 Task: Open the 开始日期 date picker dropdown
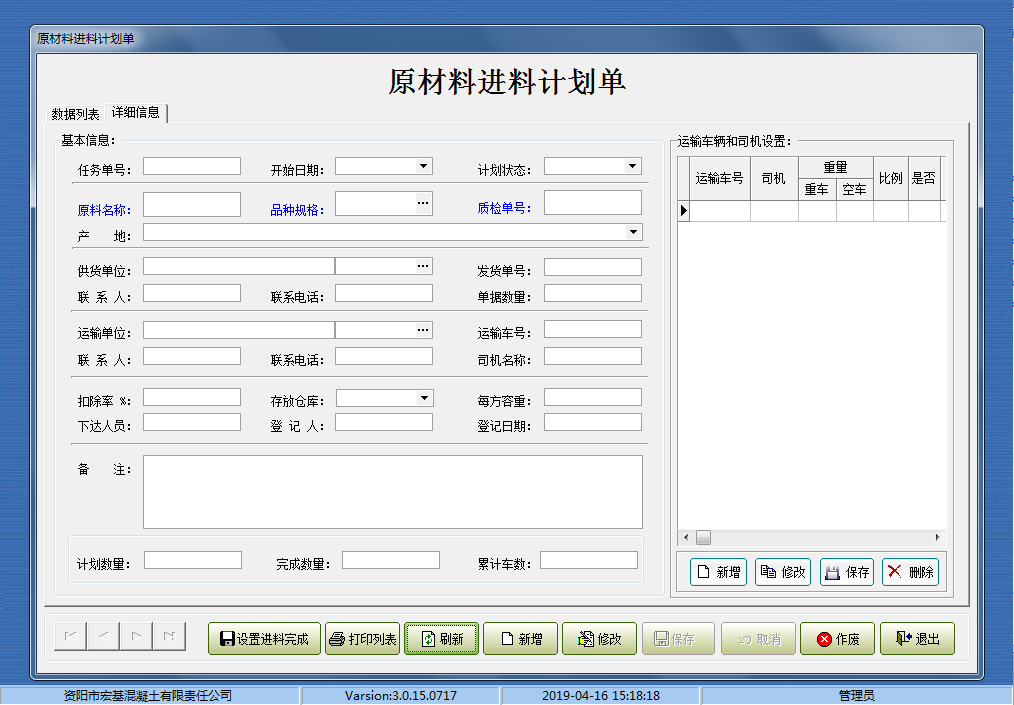click(422, 166)
